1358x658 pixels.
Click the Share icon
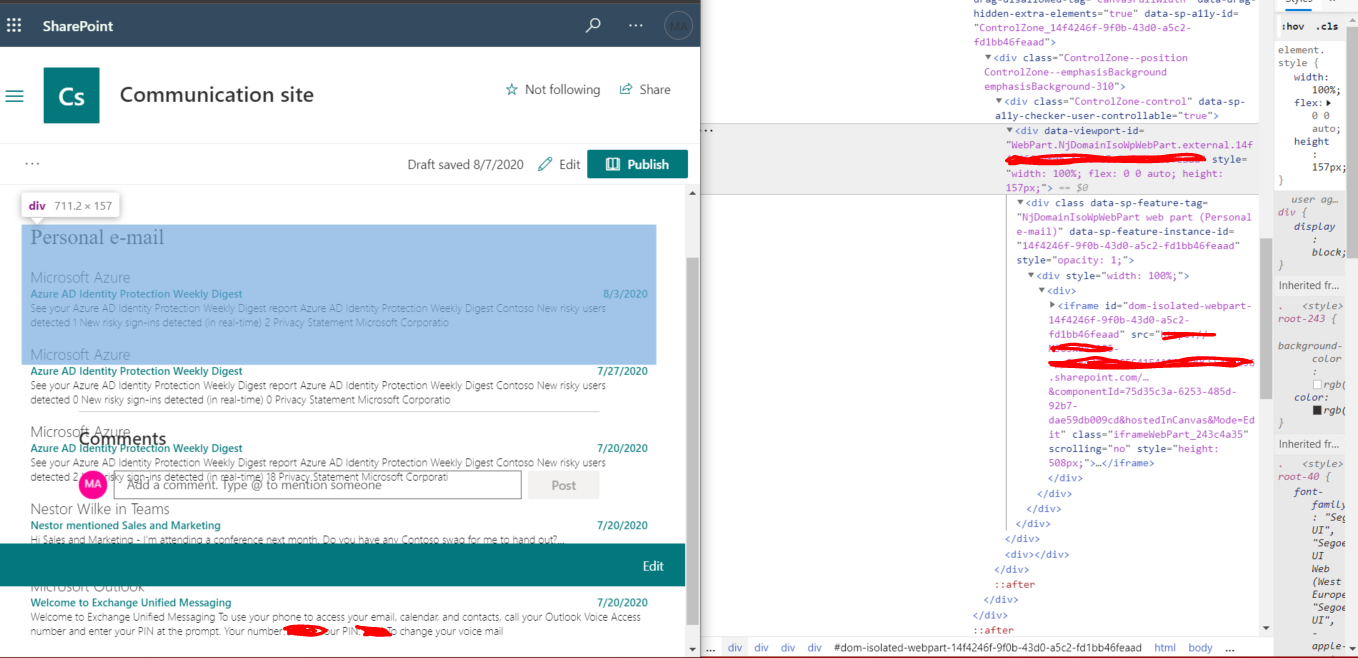(624, 89)
